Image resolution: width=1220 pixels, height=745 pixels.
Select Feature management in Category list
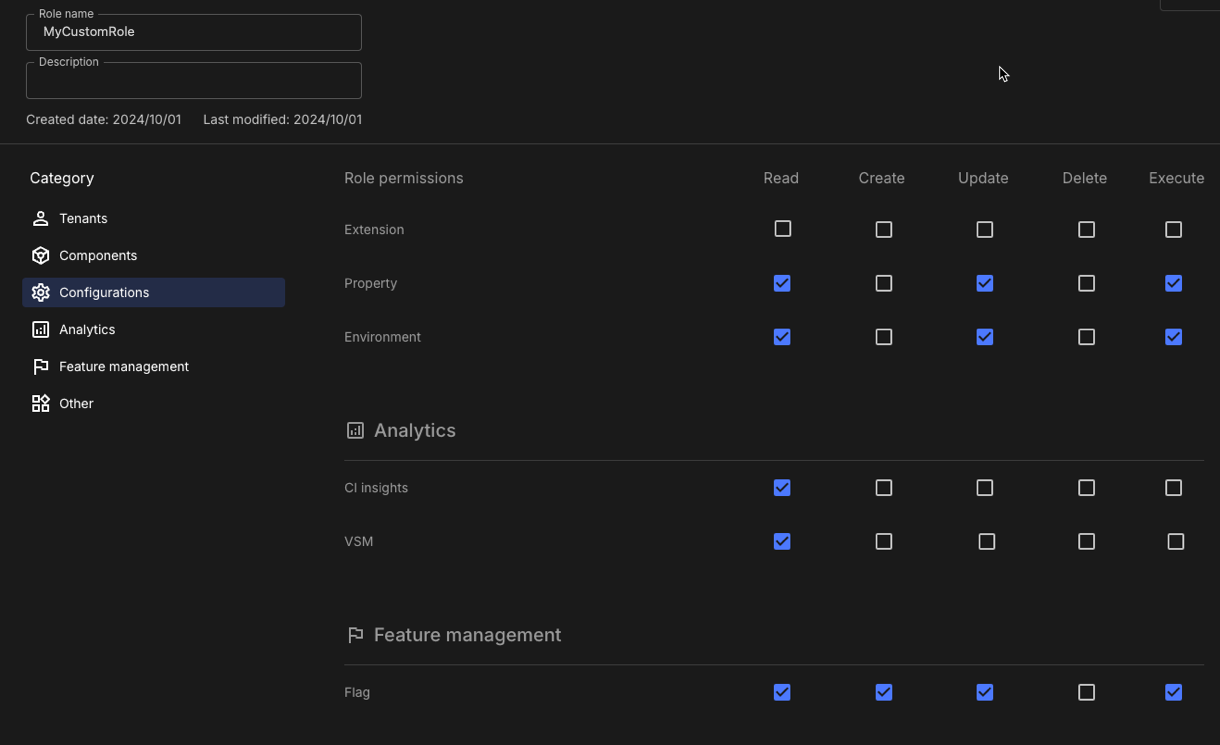(x=124, y=366)
